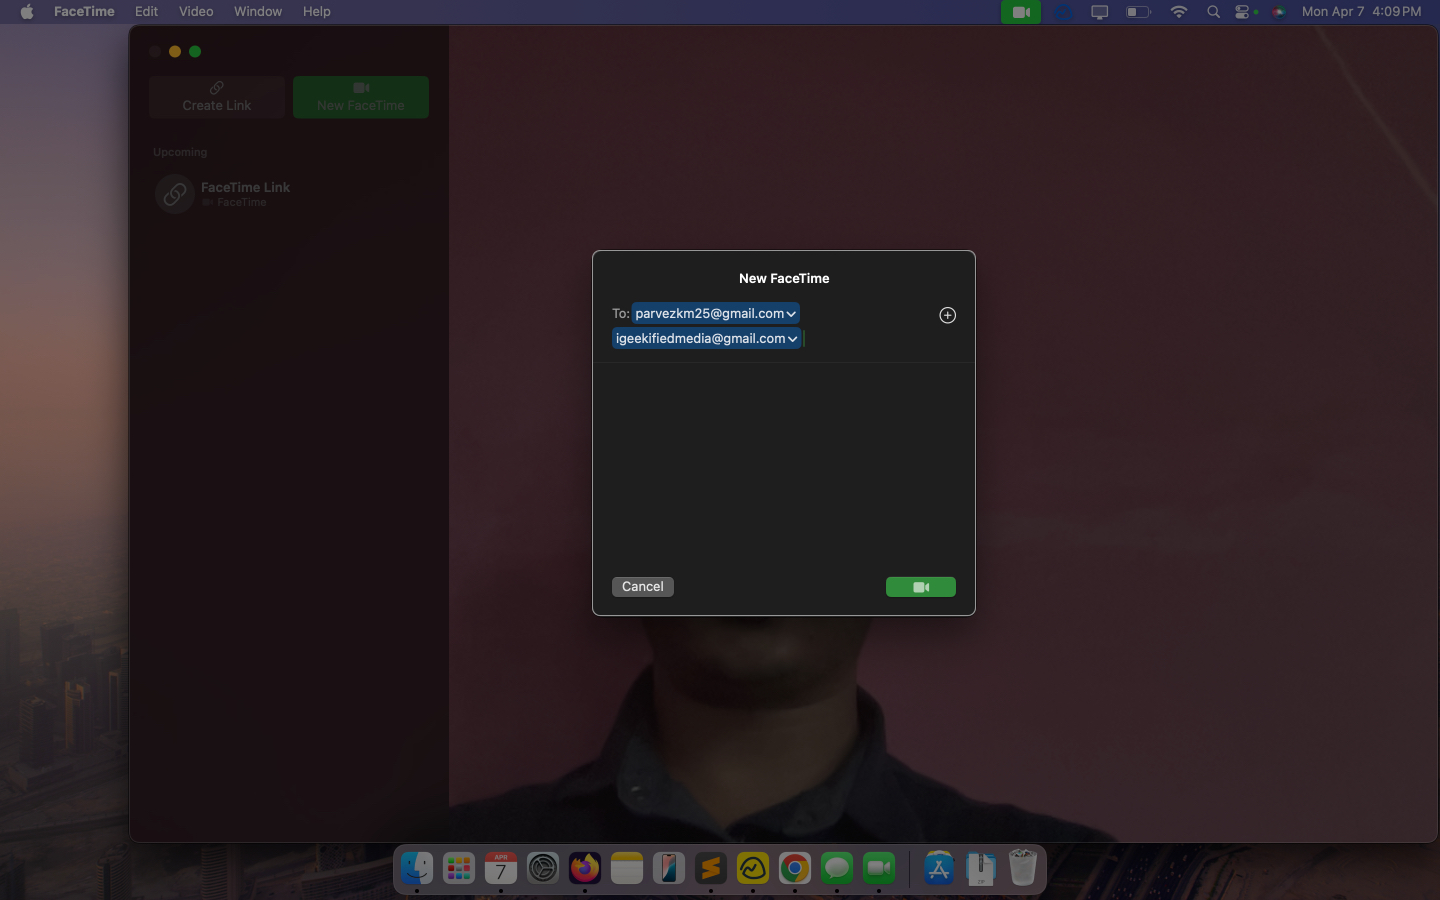1440x900 pixels.
Task: Open Control Center from the menu bar
Action: (x=1245, y=11)
